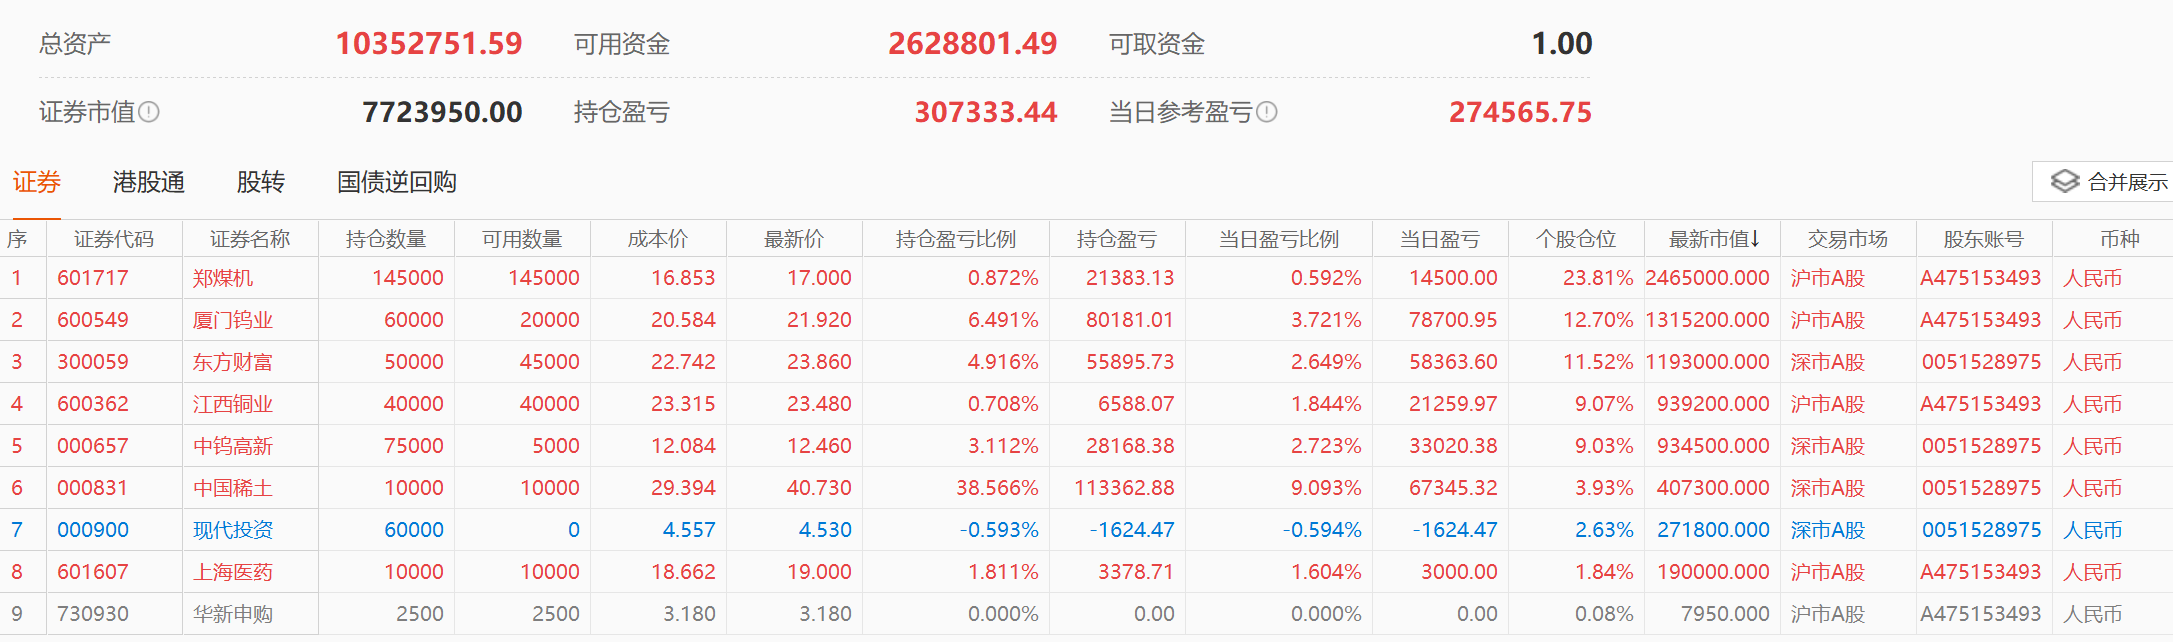Sort by 成本价 column header
Screen dimensions: 2173x642
coord(658,239)
